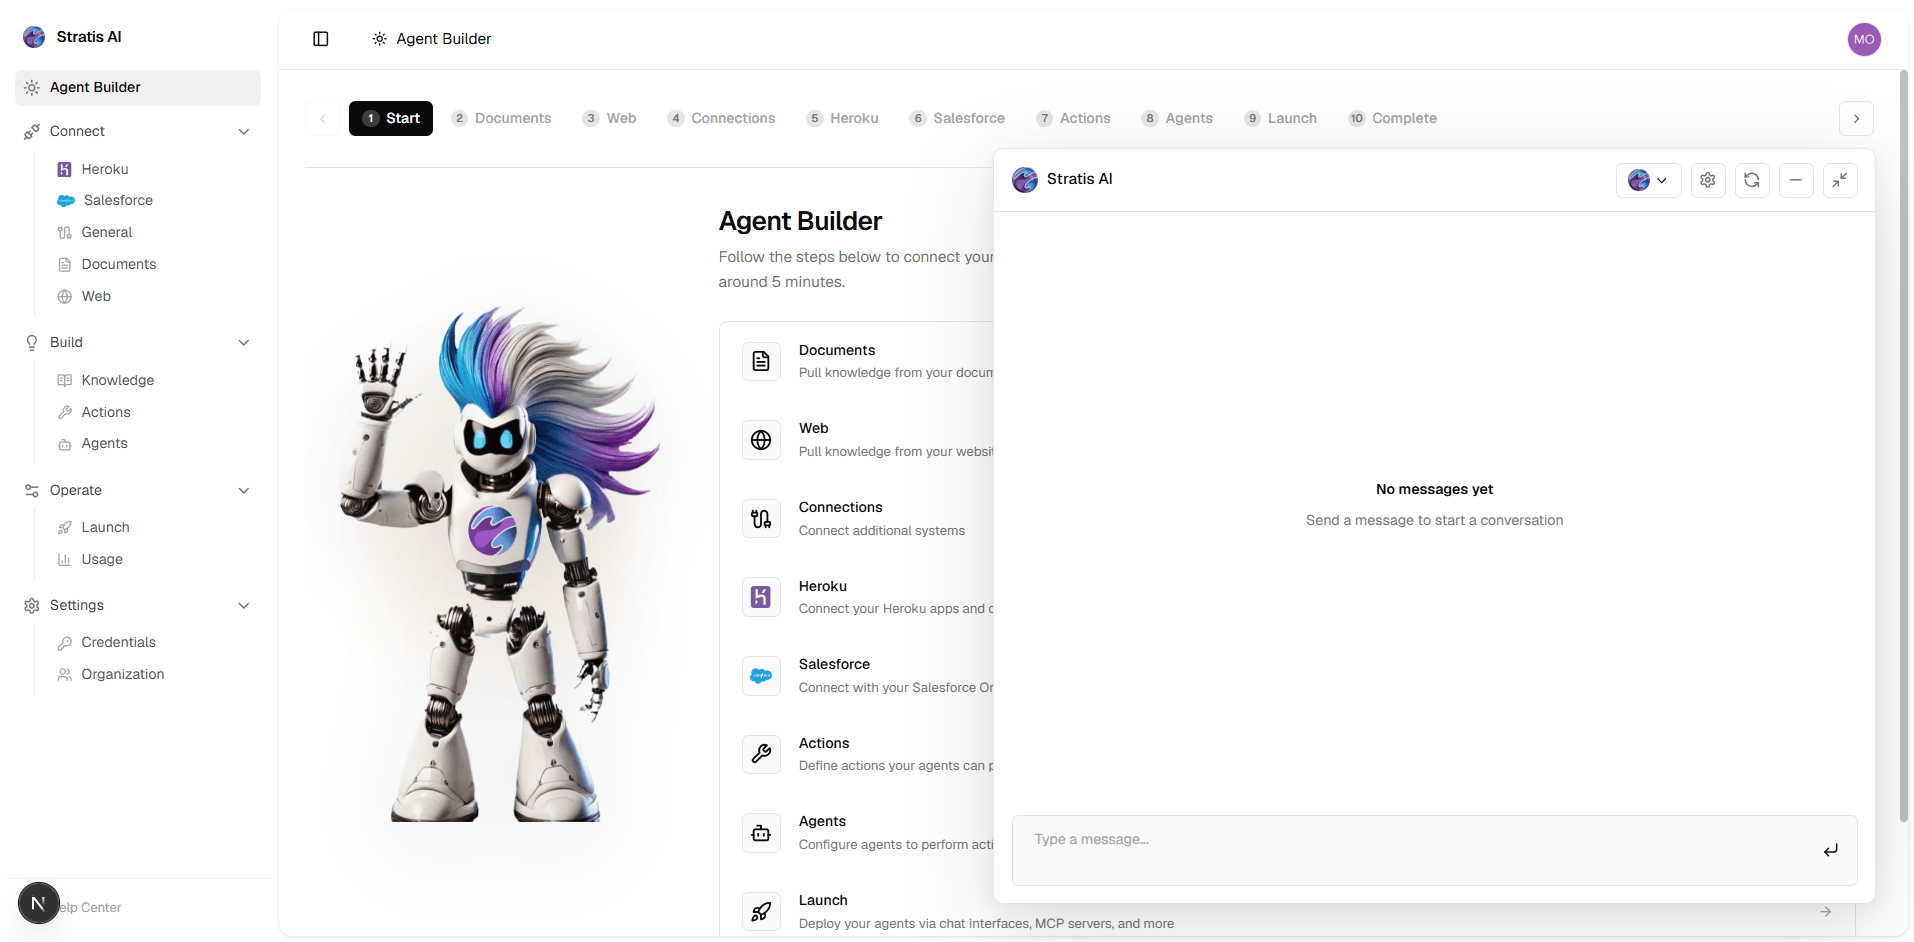Click the Salesforce cloud icon in steps list
Screen dimensions: 1914x942
761,676
